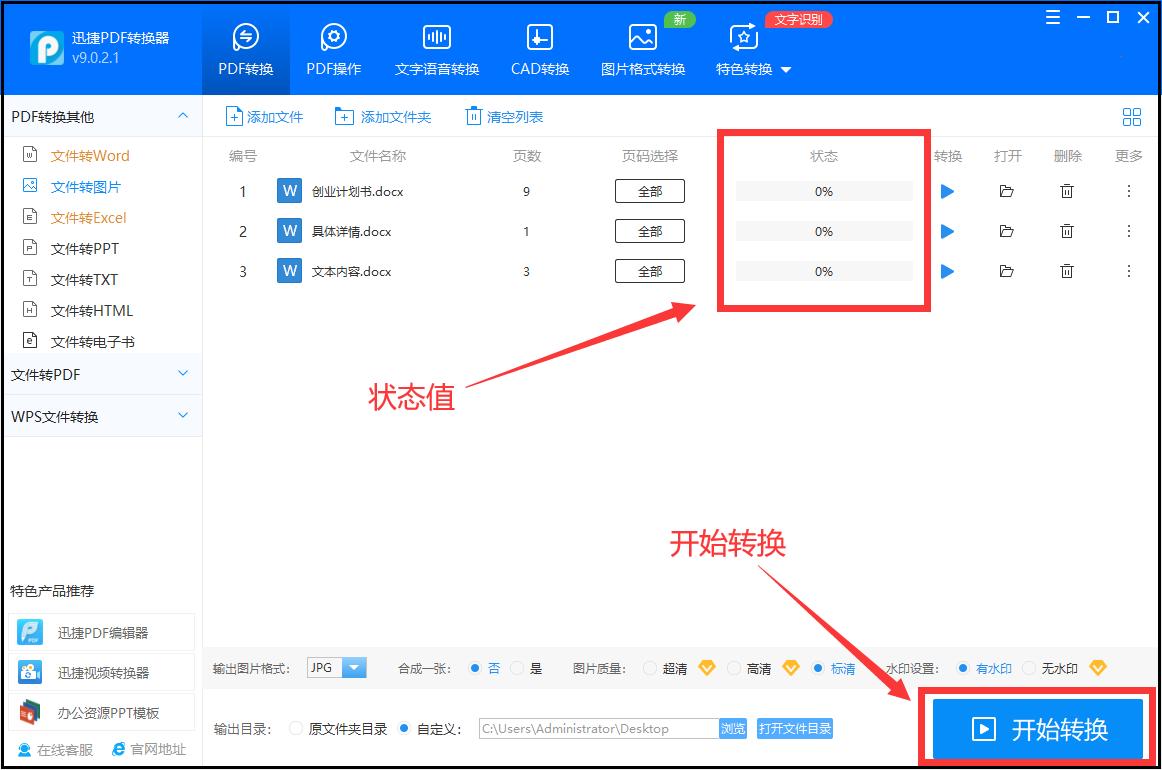Image resolution: width=1162 pixels, height=770 pixels.
Task: Delete 文本内容.docx using its trash icon
Action: pyautogui.click(x=1067, y=271)
